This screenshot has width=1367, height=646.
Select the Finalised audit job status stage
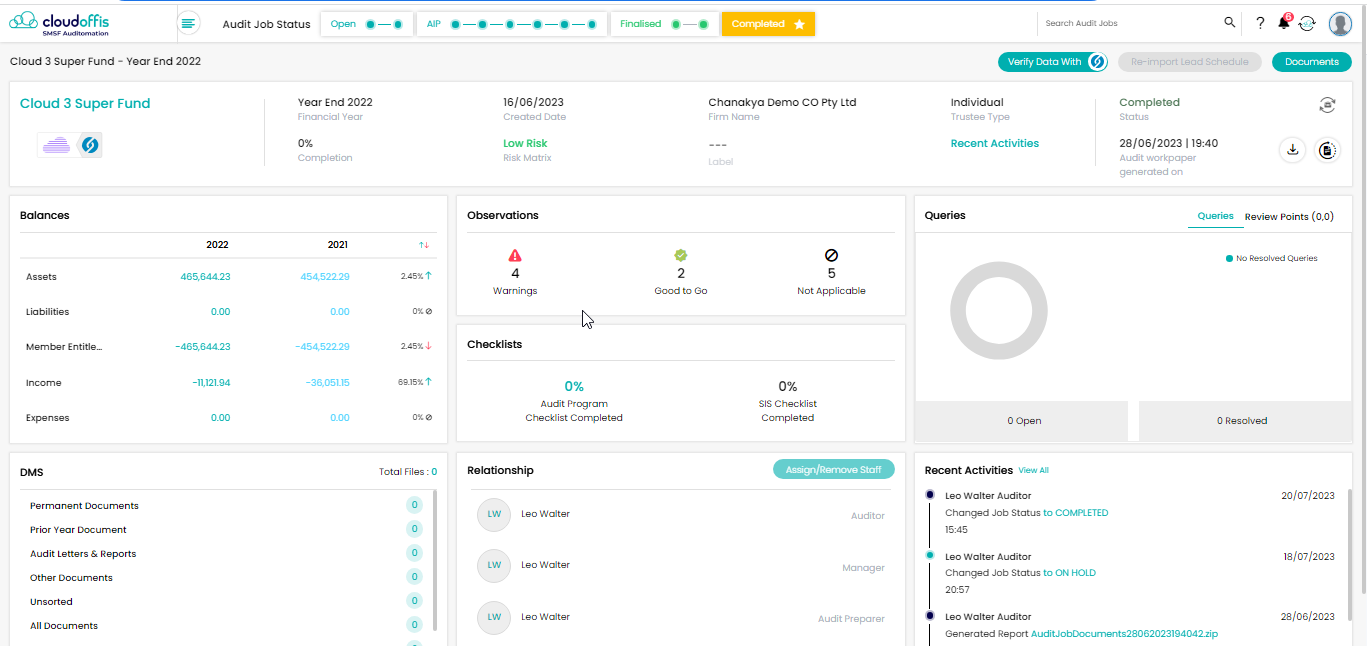(663, 24)
